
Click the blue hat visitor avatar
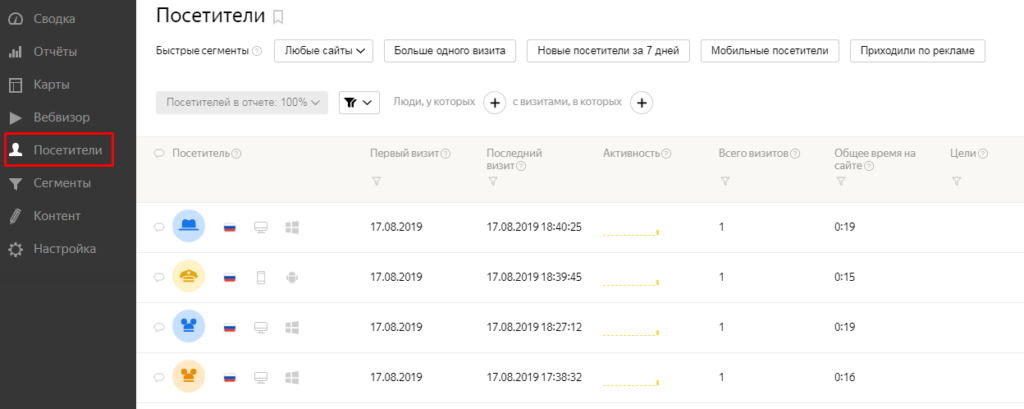(x=189, y=227)
